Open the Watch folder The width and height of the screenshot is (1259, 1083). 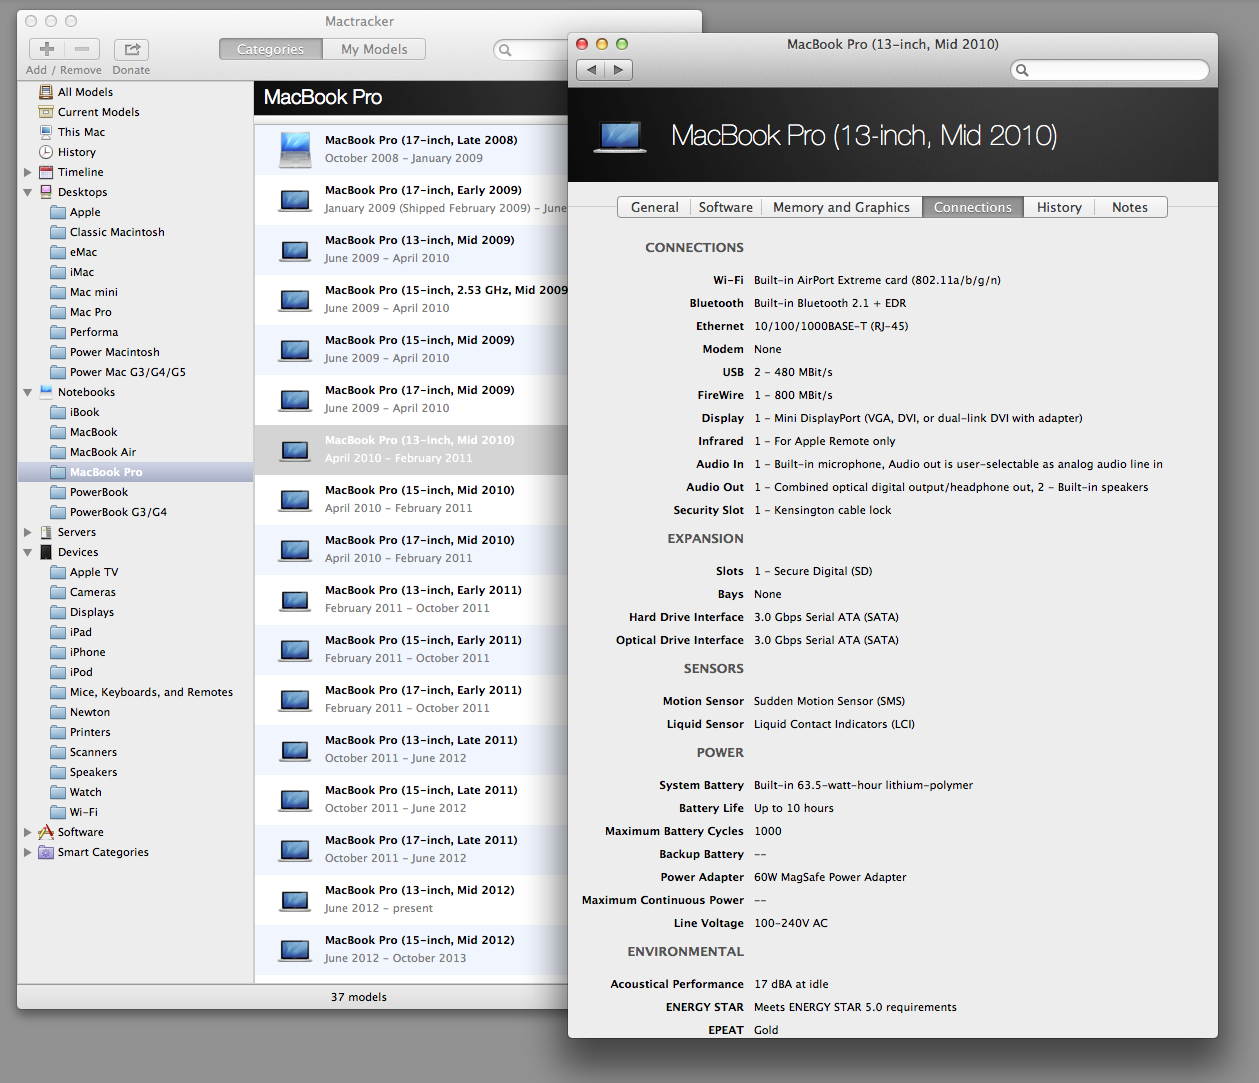[x=76, y=792]
